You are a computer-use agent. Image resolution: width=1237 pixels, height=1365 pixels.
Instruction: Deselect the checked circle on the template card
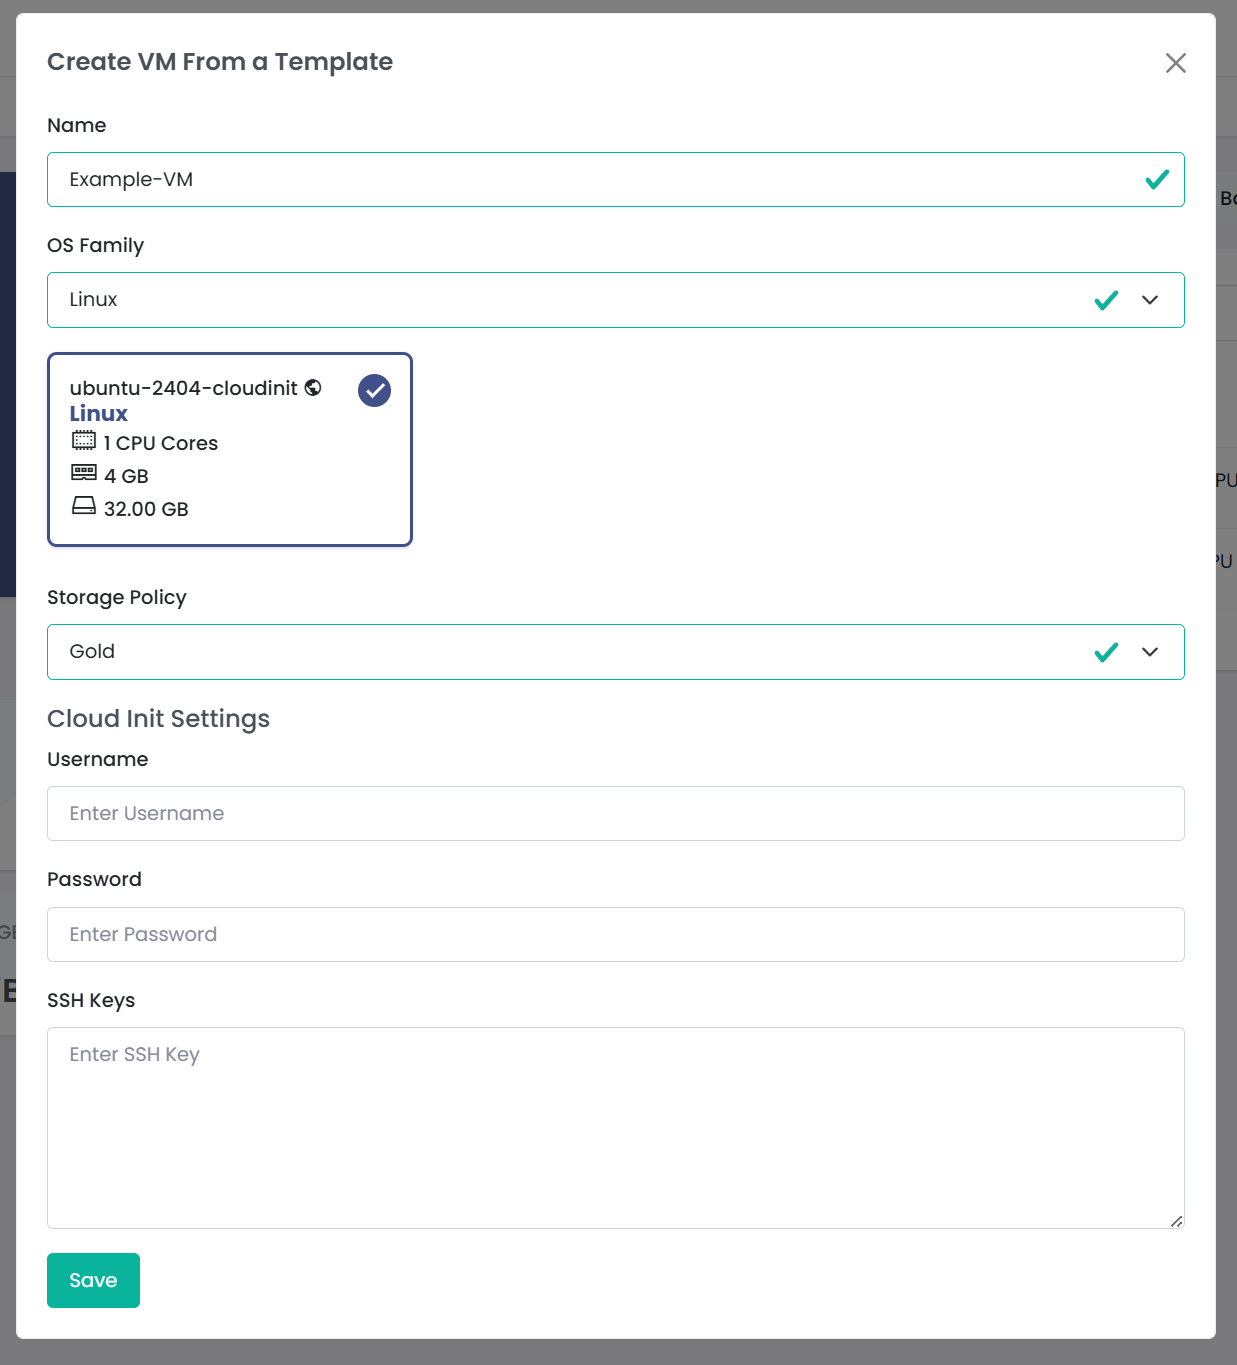[x=374, y=390]
